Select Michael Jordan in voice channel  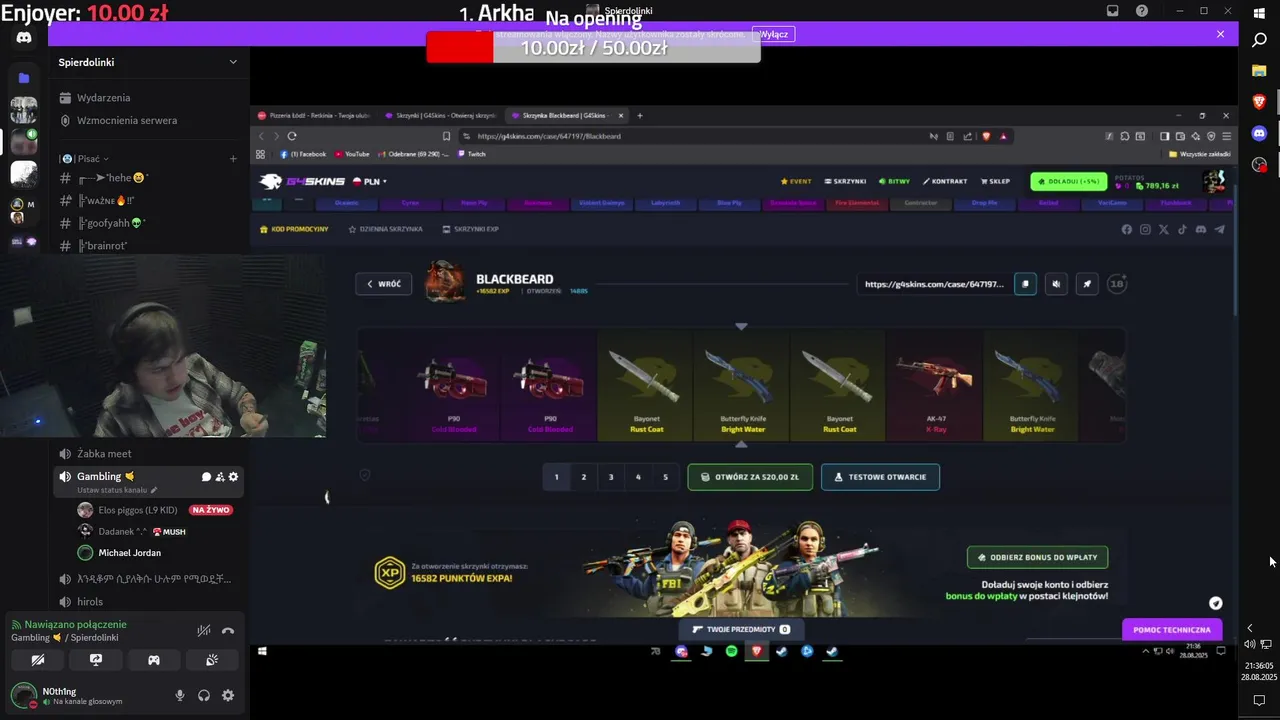[129, 553]
